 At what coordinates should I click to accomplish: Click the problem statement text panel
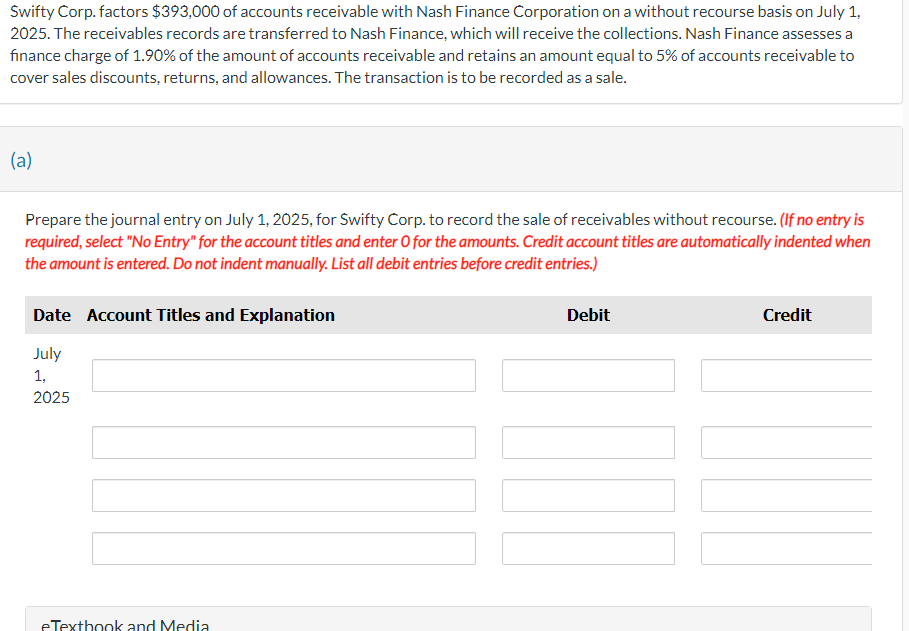click(450, 45)
